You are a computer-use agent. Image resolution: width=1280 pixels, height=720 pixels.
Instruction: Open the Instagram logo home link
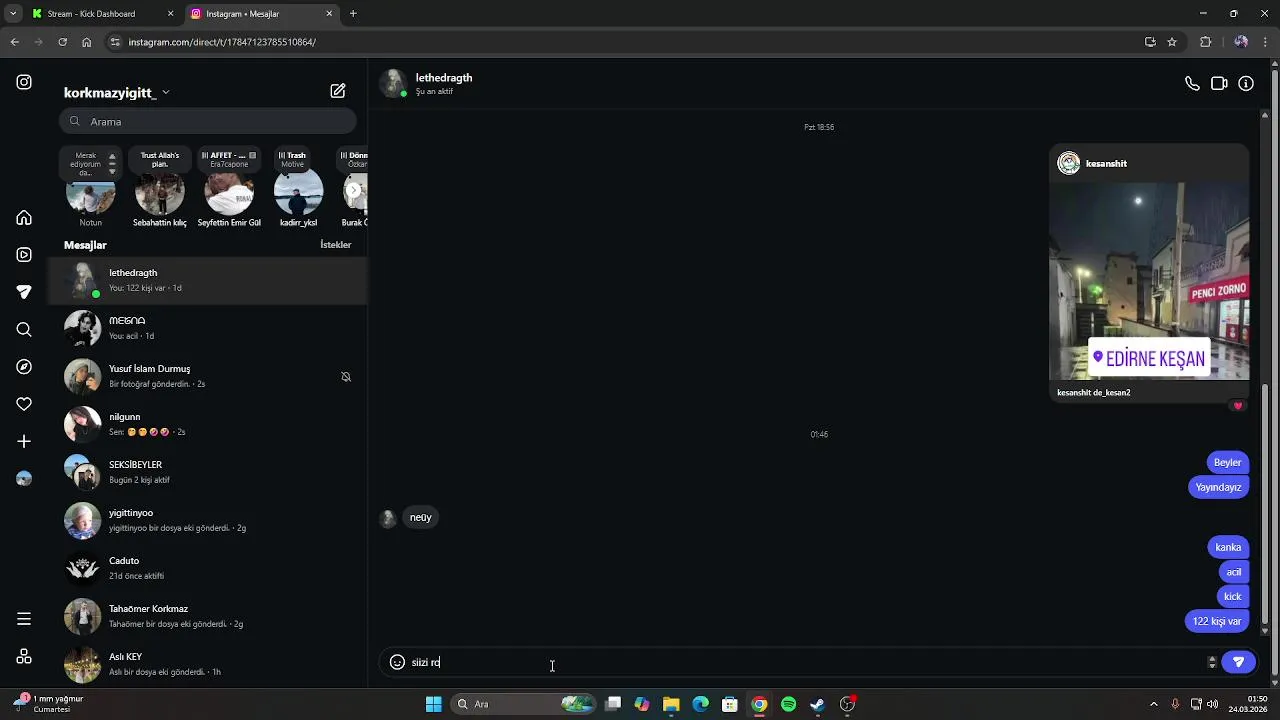pyautogui.click(x=24, y=82)
